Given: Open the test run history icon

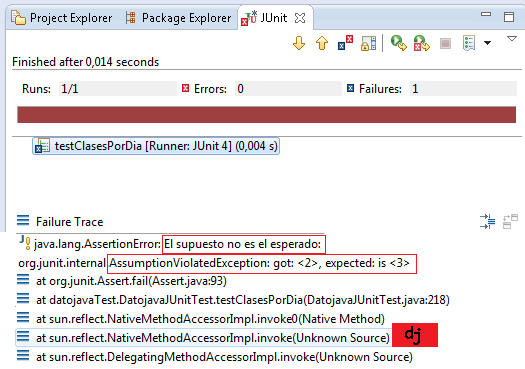Looking at the screenshot, I should coord(469,43).
